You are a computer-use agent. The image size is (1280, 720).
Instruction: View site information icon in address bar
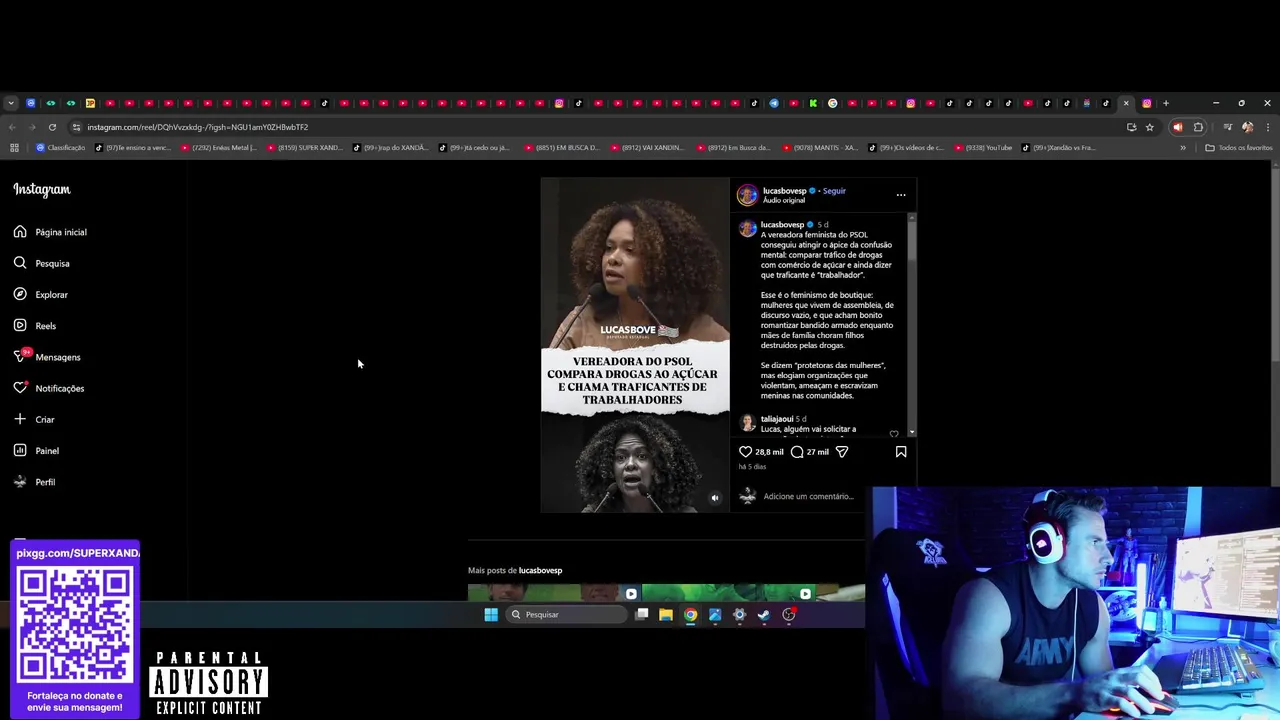pyautogui.click(x=77, y=127)
